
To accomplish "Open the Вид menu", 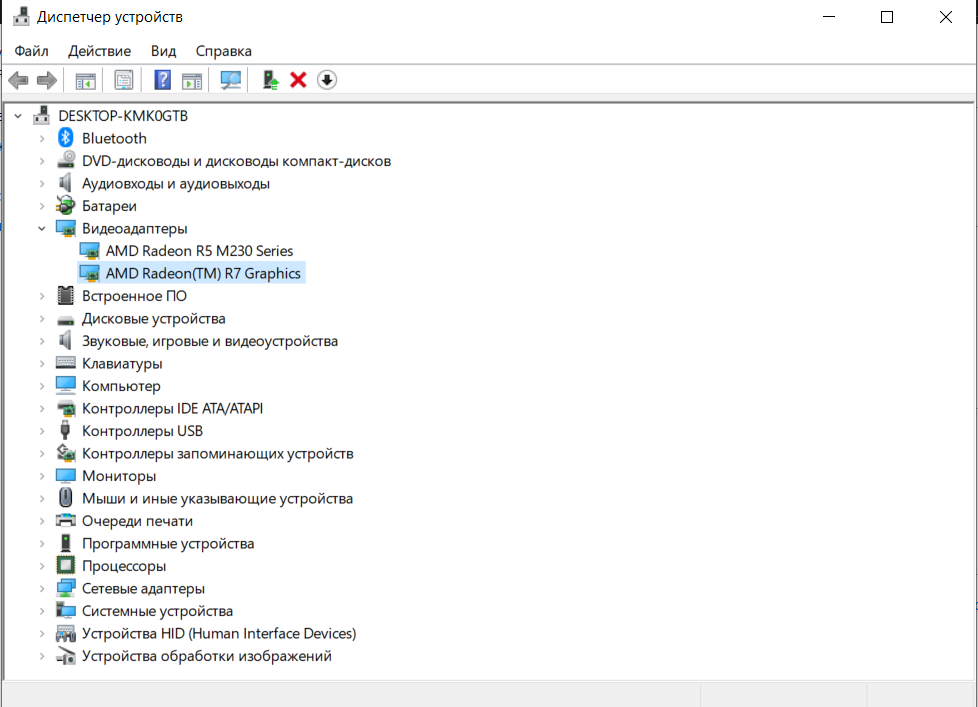I will [x=163, y=50].
